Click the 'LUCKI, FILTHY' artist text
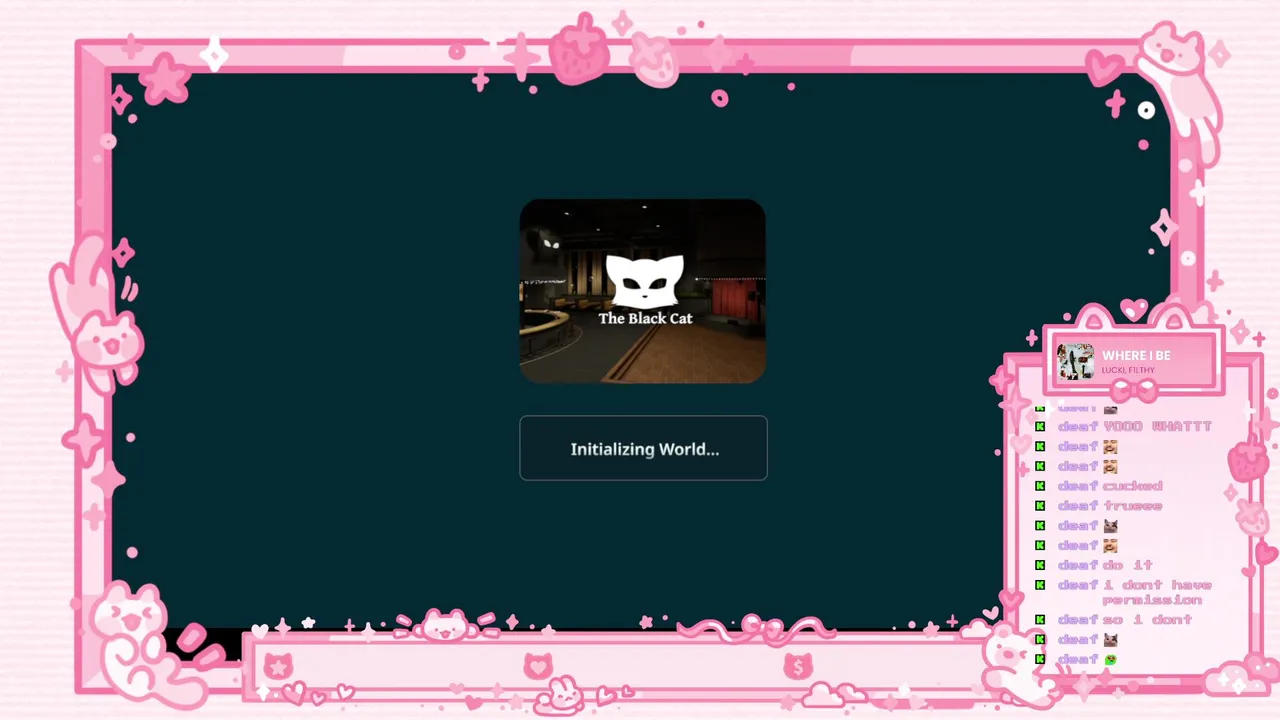 [x=1128, y=370]
